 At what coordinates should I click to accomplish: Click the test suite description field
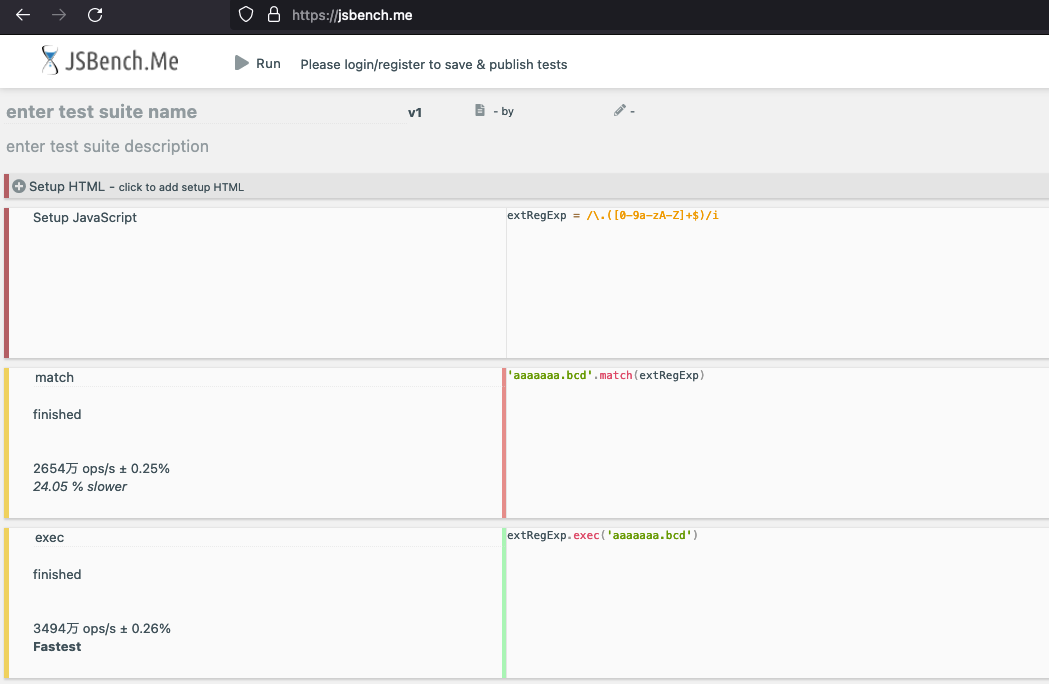click(x=200, y=146)
